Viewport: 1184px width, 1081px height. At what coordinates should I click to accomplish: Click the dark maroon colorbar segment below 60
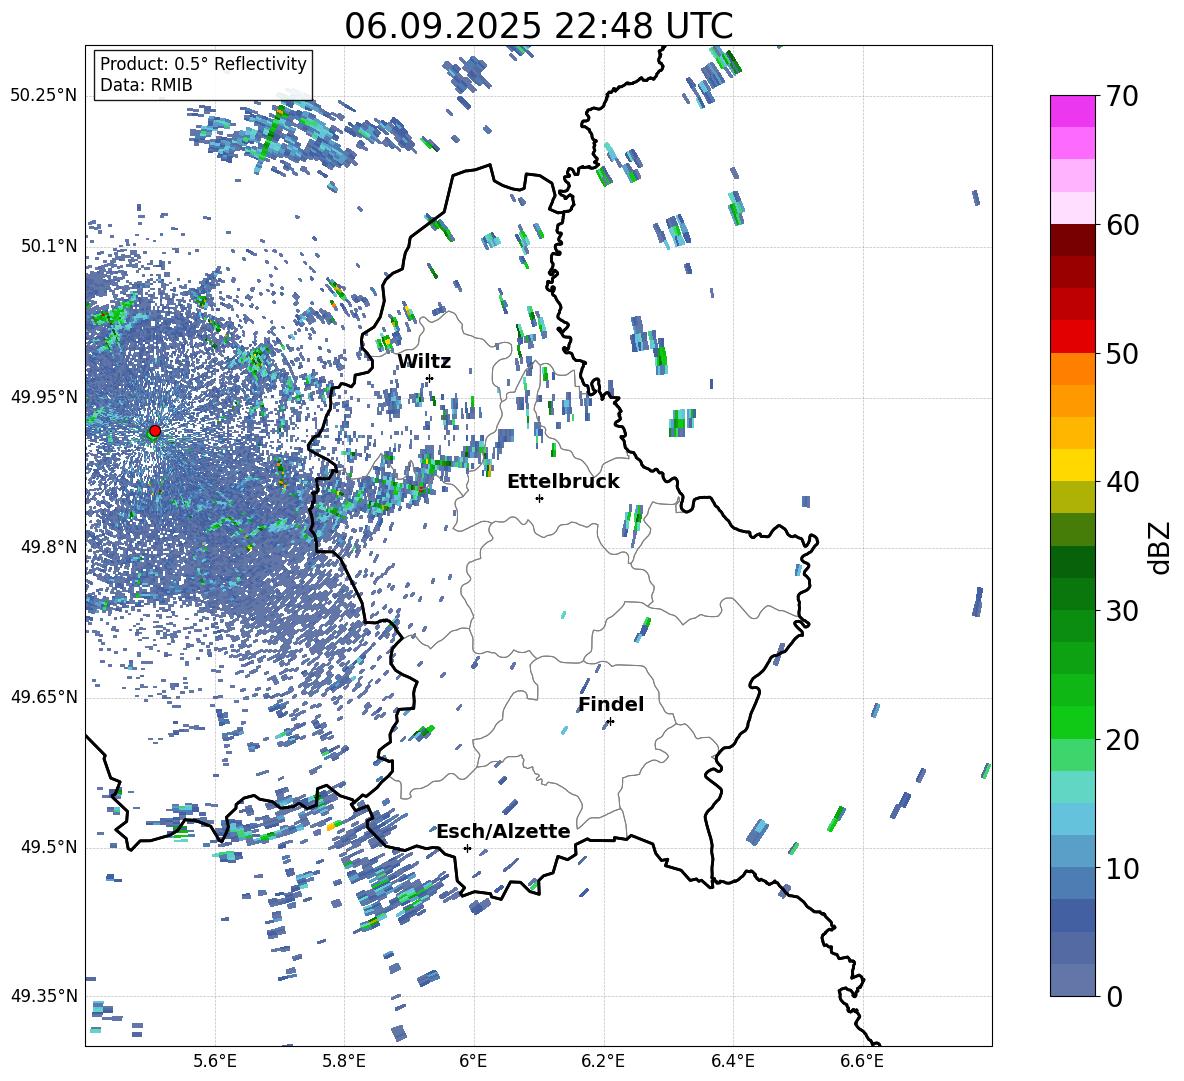[x=1072, y=240]
